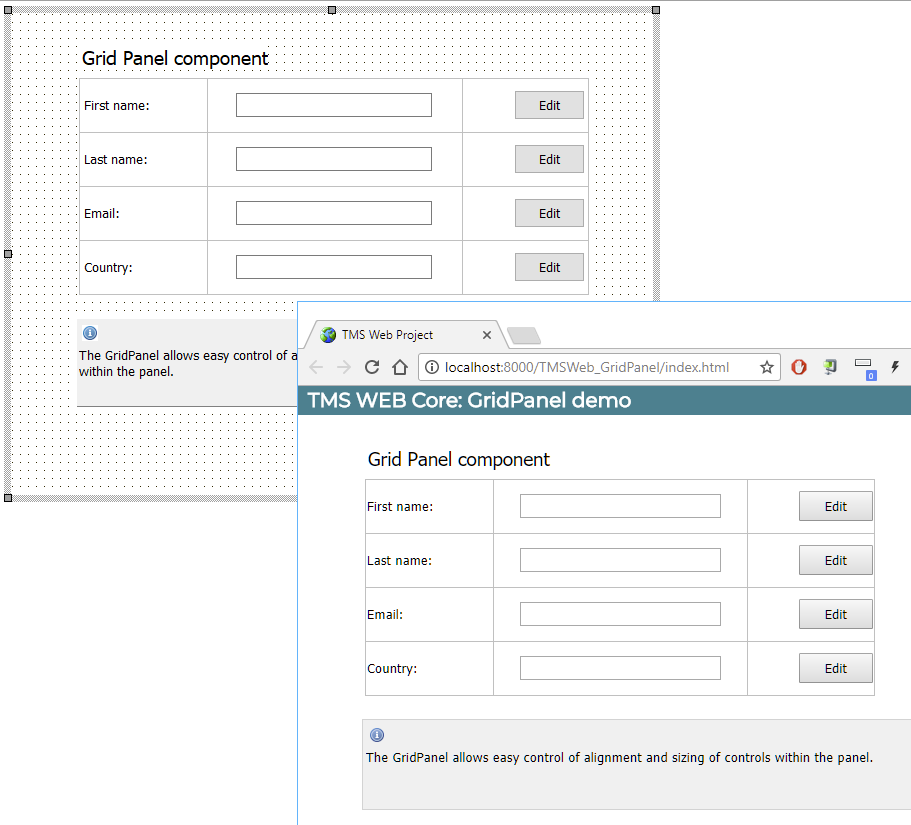Reload the page in the browser
The image size is (911, 825).
[x=372, y=367]
